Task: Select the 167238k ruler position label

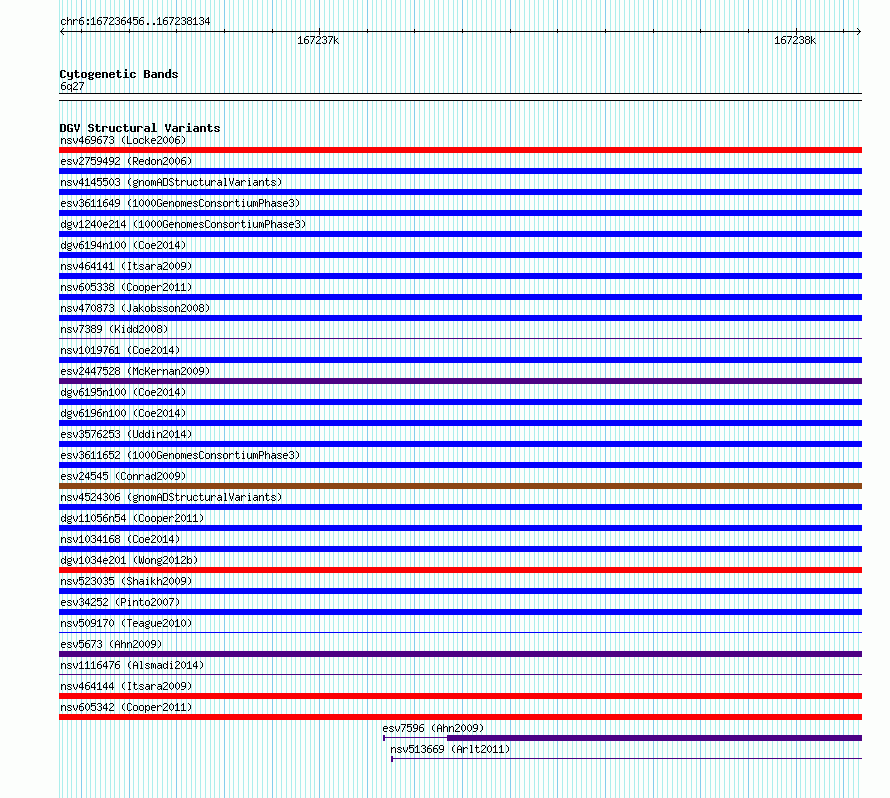Action: (795, 40)
